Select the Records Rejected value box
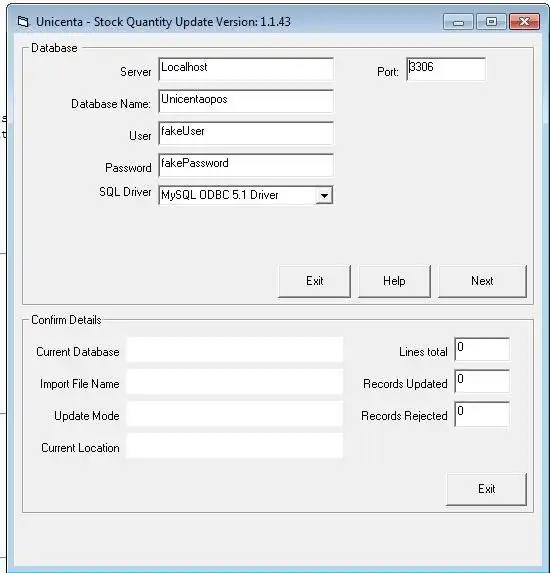Screen dimensions: 550x573 click(482, 413)
